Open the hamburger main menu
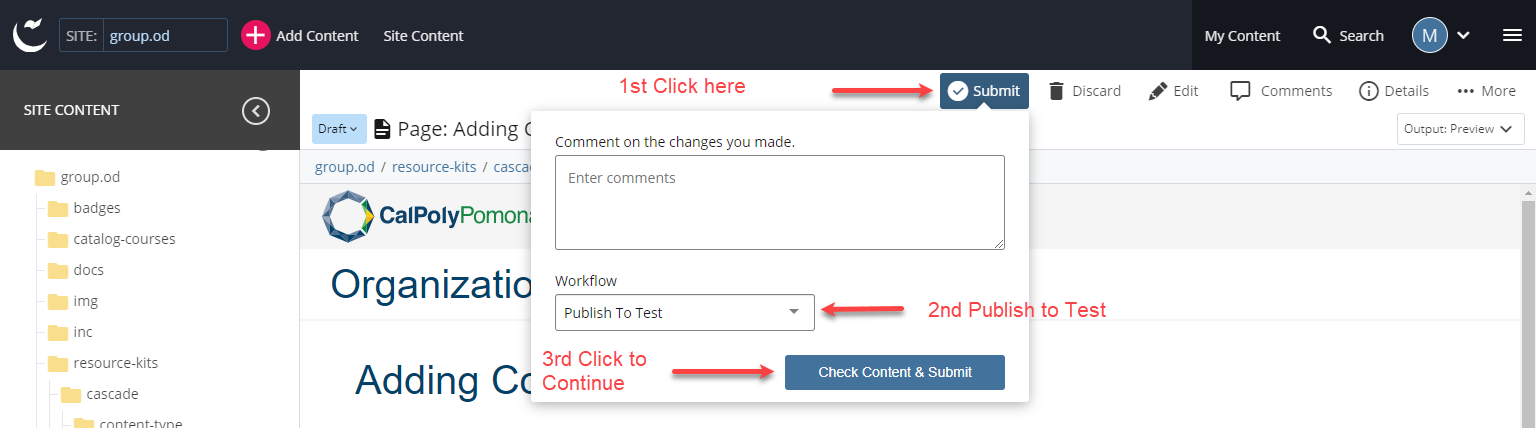 coord(1512,36)
